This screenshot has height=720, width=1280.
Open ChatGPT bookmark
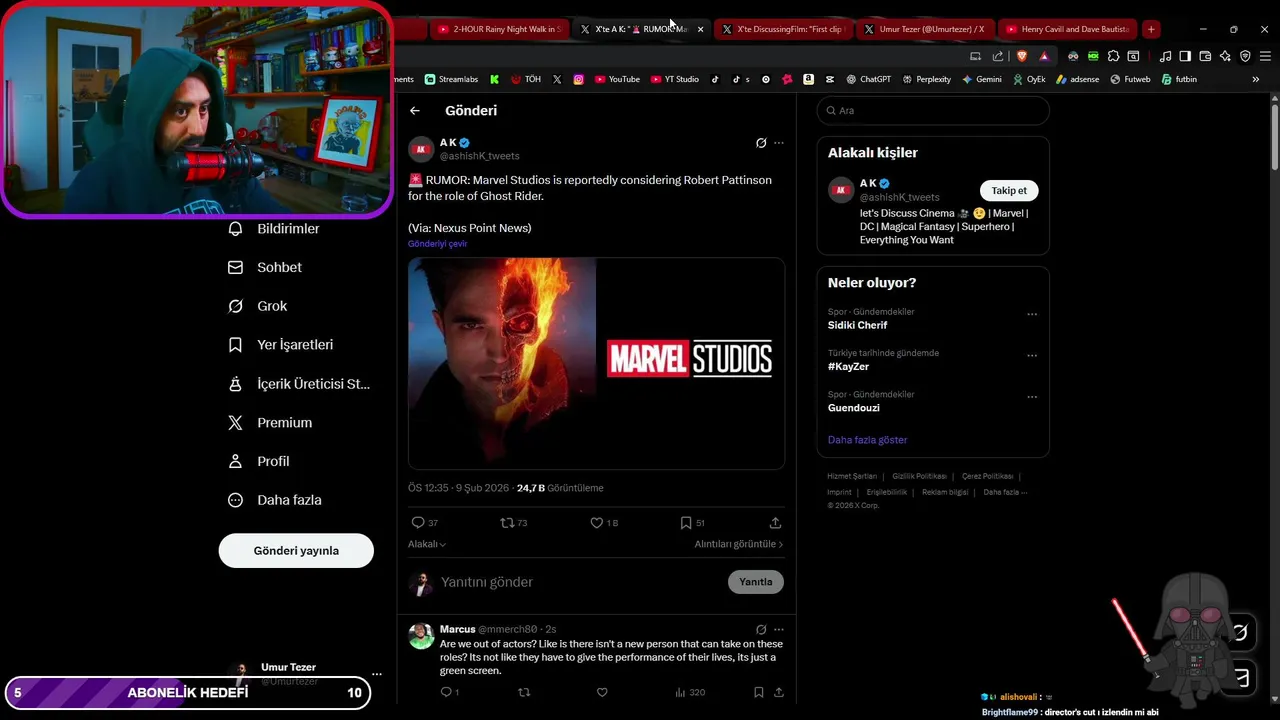click(x=868, y=79)
